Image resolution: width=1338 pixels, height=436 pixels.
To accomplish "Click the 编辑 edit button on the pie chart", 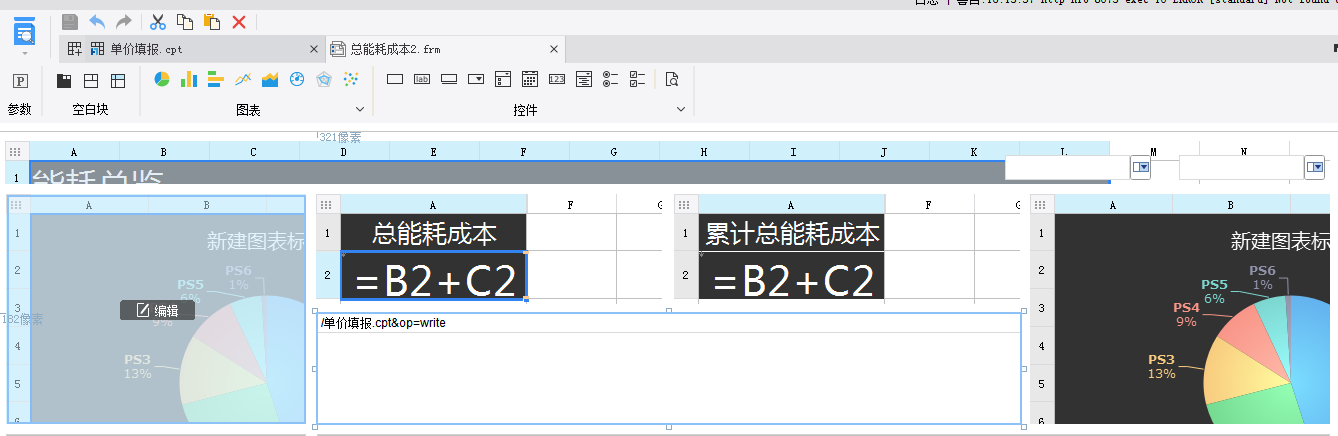I will tap(157, 310).
